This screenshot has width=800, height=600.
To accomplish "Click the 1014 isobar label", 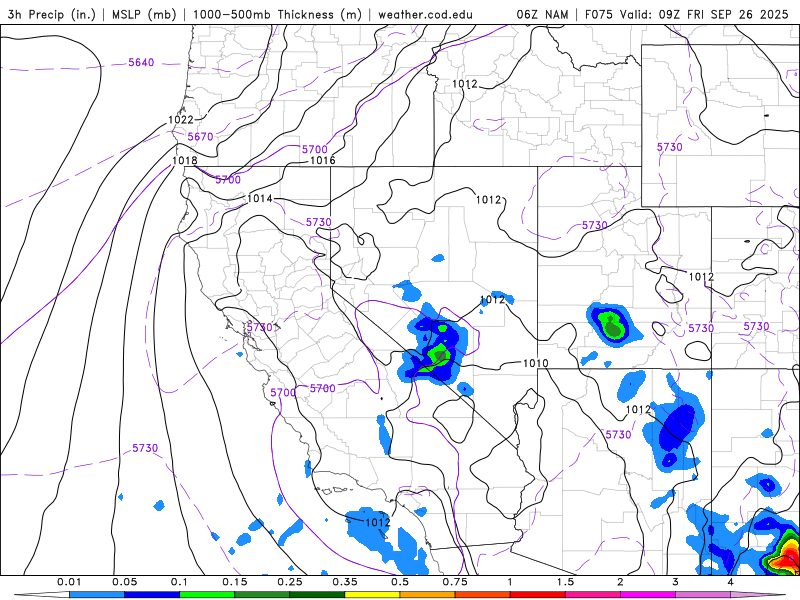I will pos(260,198).
